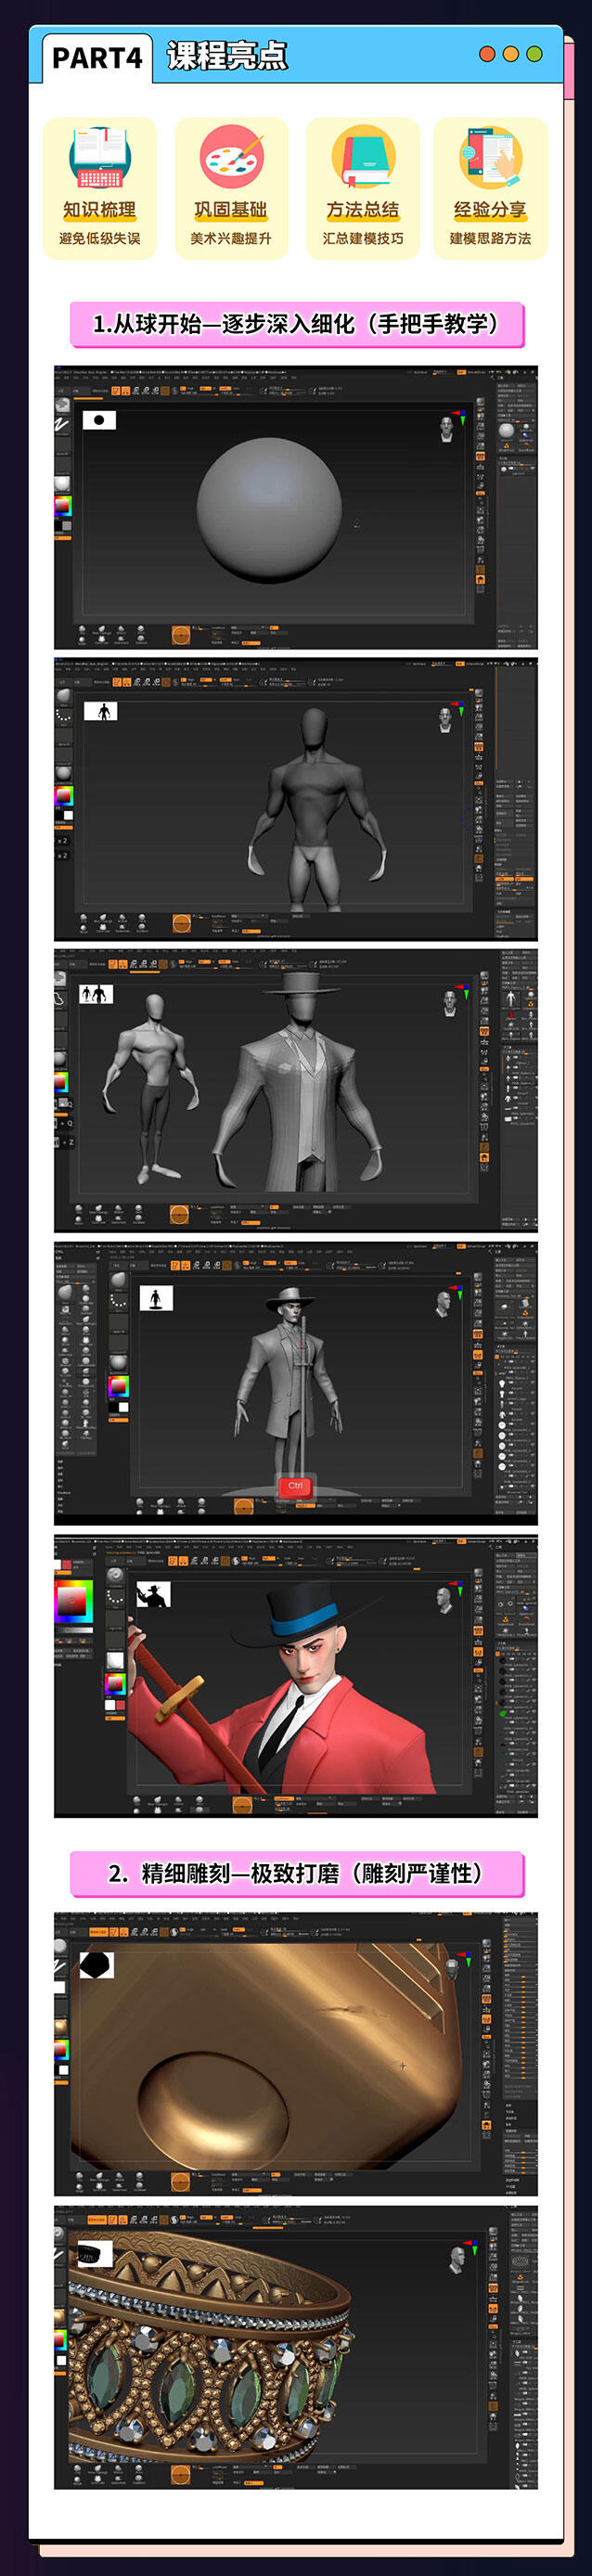Select the 知识梳理 book-and-keyboard icon

point(99,157)
